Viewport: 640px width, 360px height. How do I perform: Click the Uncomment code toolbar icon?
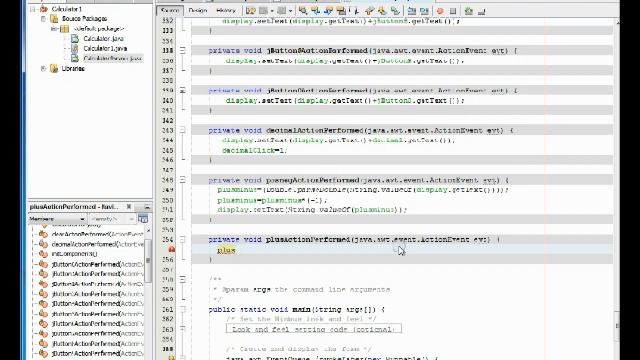(x=482, y=11)
